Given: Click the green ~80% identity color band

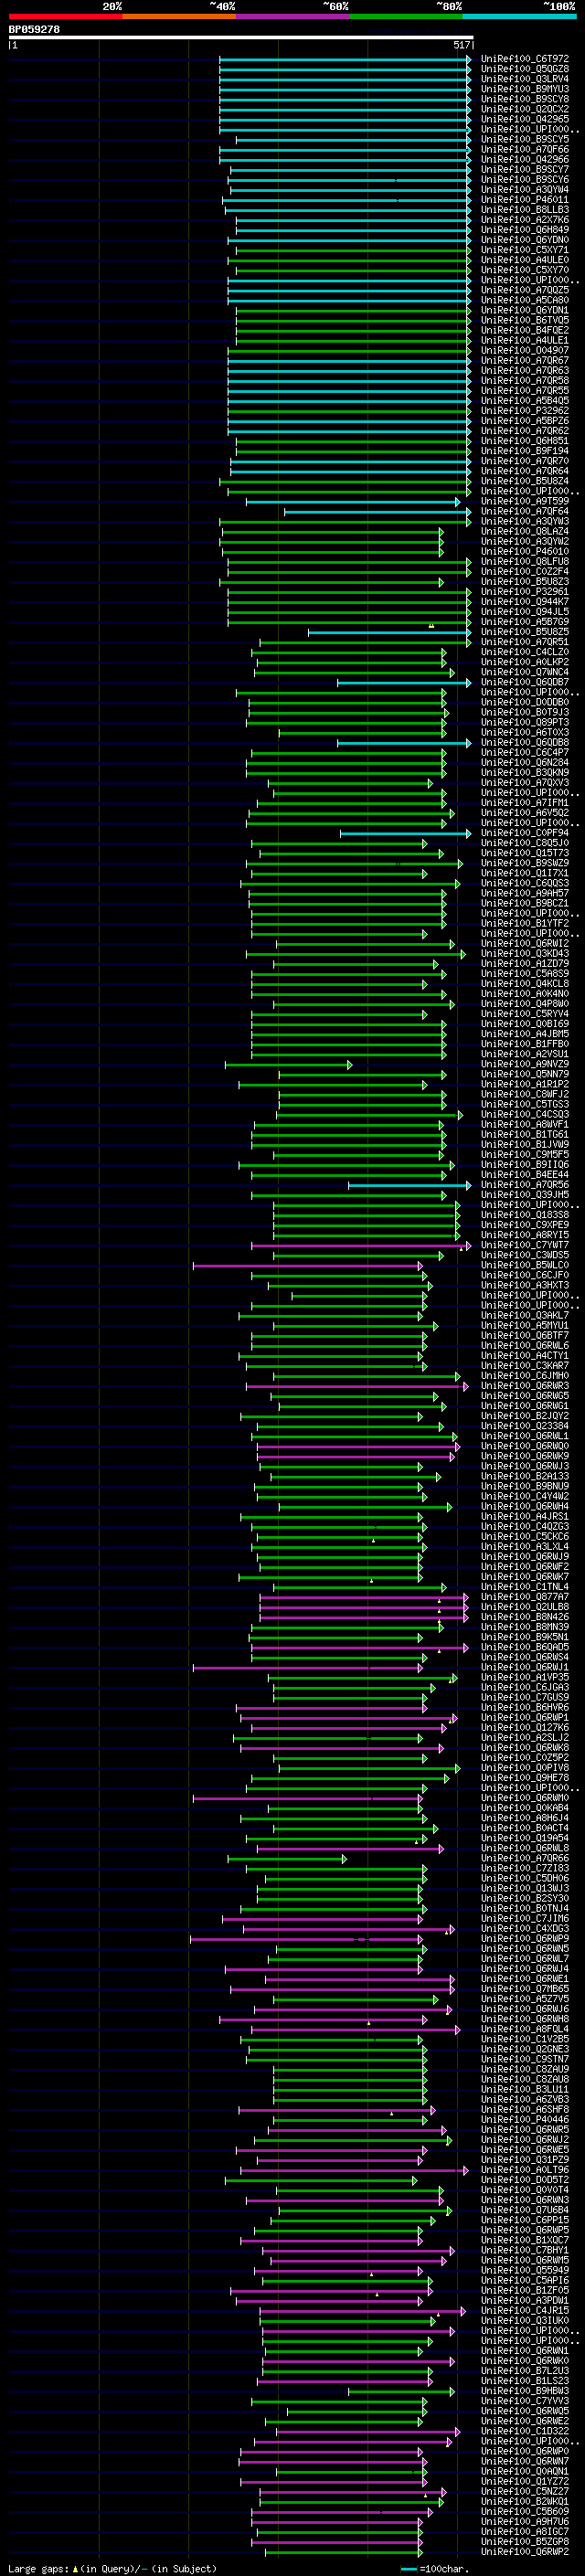Looking at the screenshot, I should click(x=406, y=16).
